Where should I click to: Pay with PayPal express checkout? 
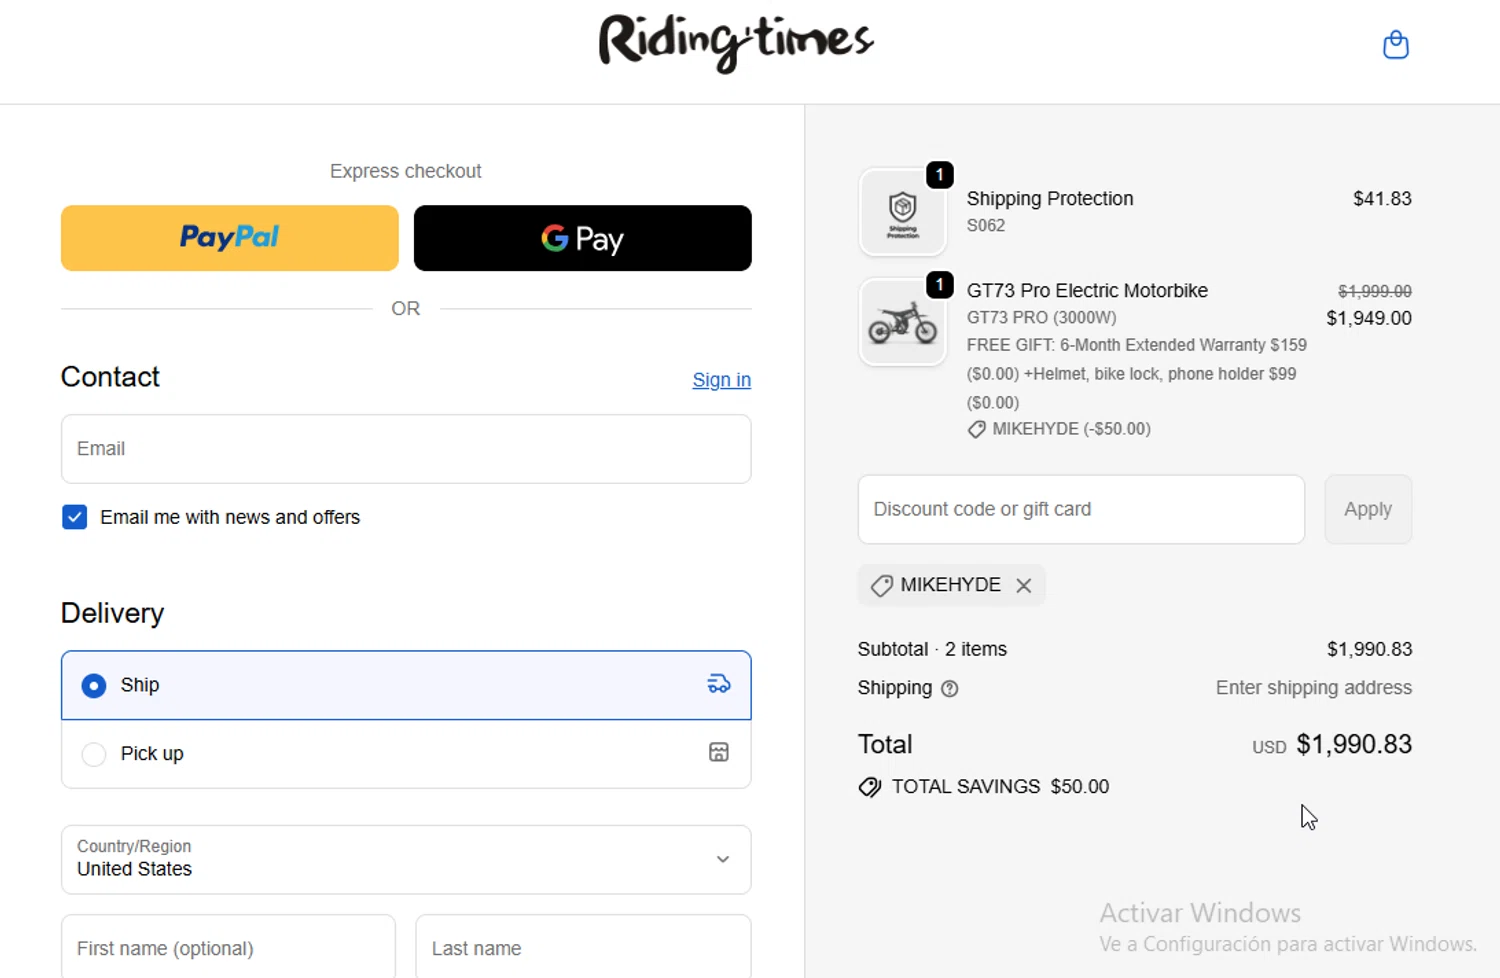(x=230, y=238)
